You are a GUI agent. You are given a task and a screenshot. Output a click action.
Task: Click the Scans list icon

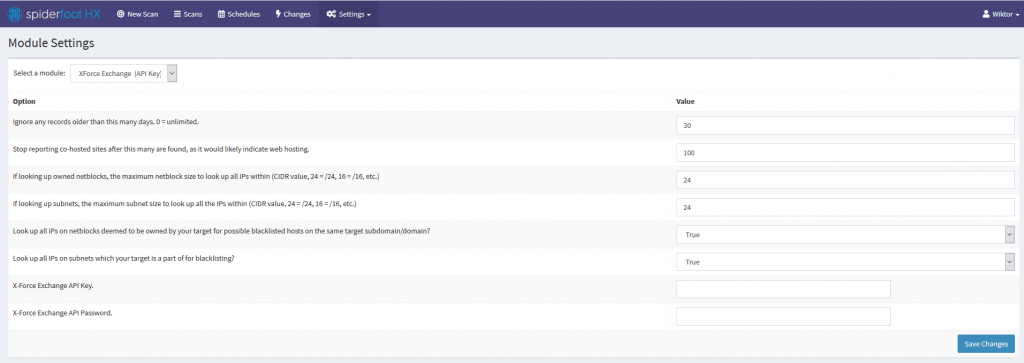point(178,14)
